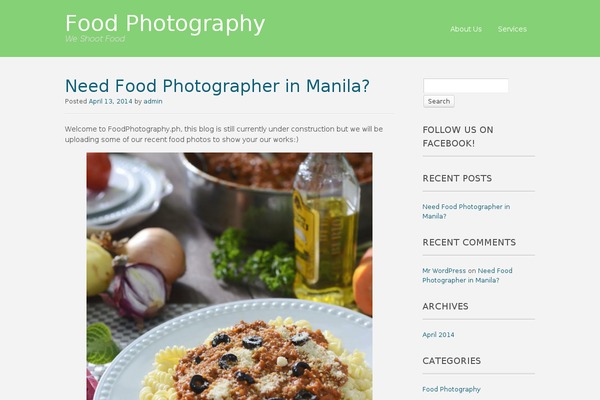
Task: Click the Recent Comments widget heading
Action: [x=469, y=242]
